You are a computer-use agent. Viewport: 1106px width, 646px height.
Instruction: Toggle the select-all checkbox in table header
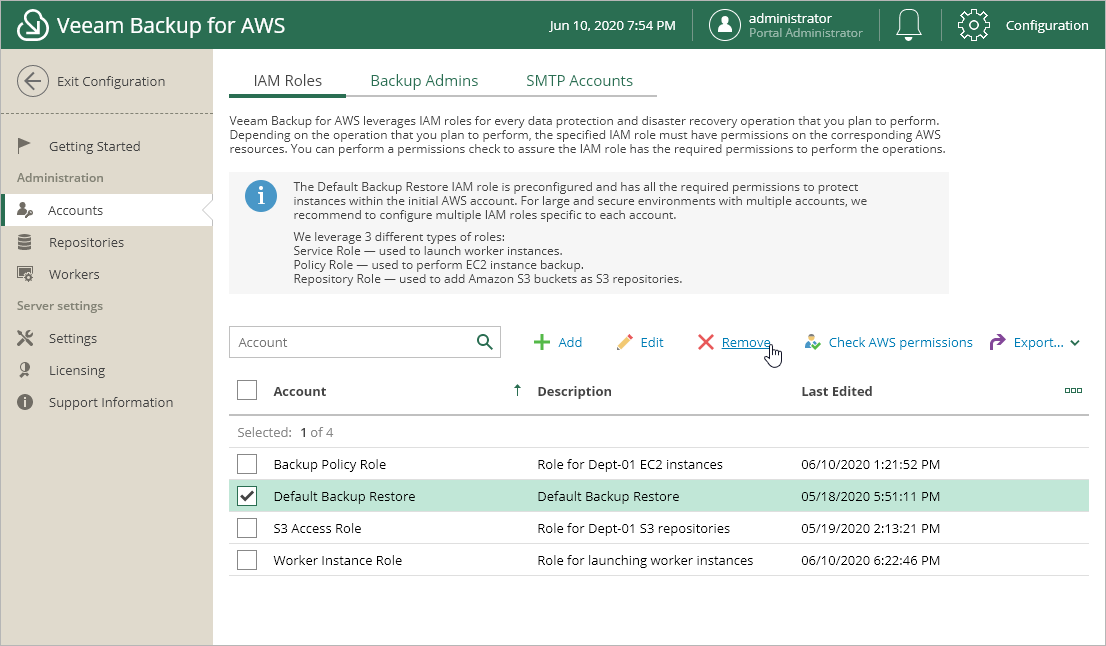247,390
